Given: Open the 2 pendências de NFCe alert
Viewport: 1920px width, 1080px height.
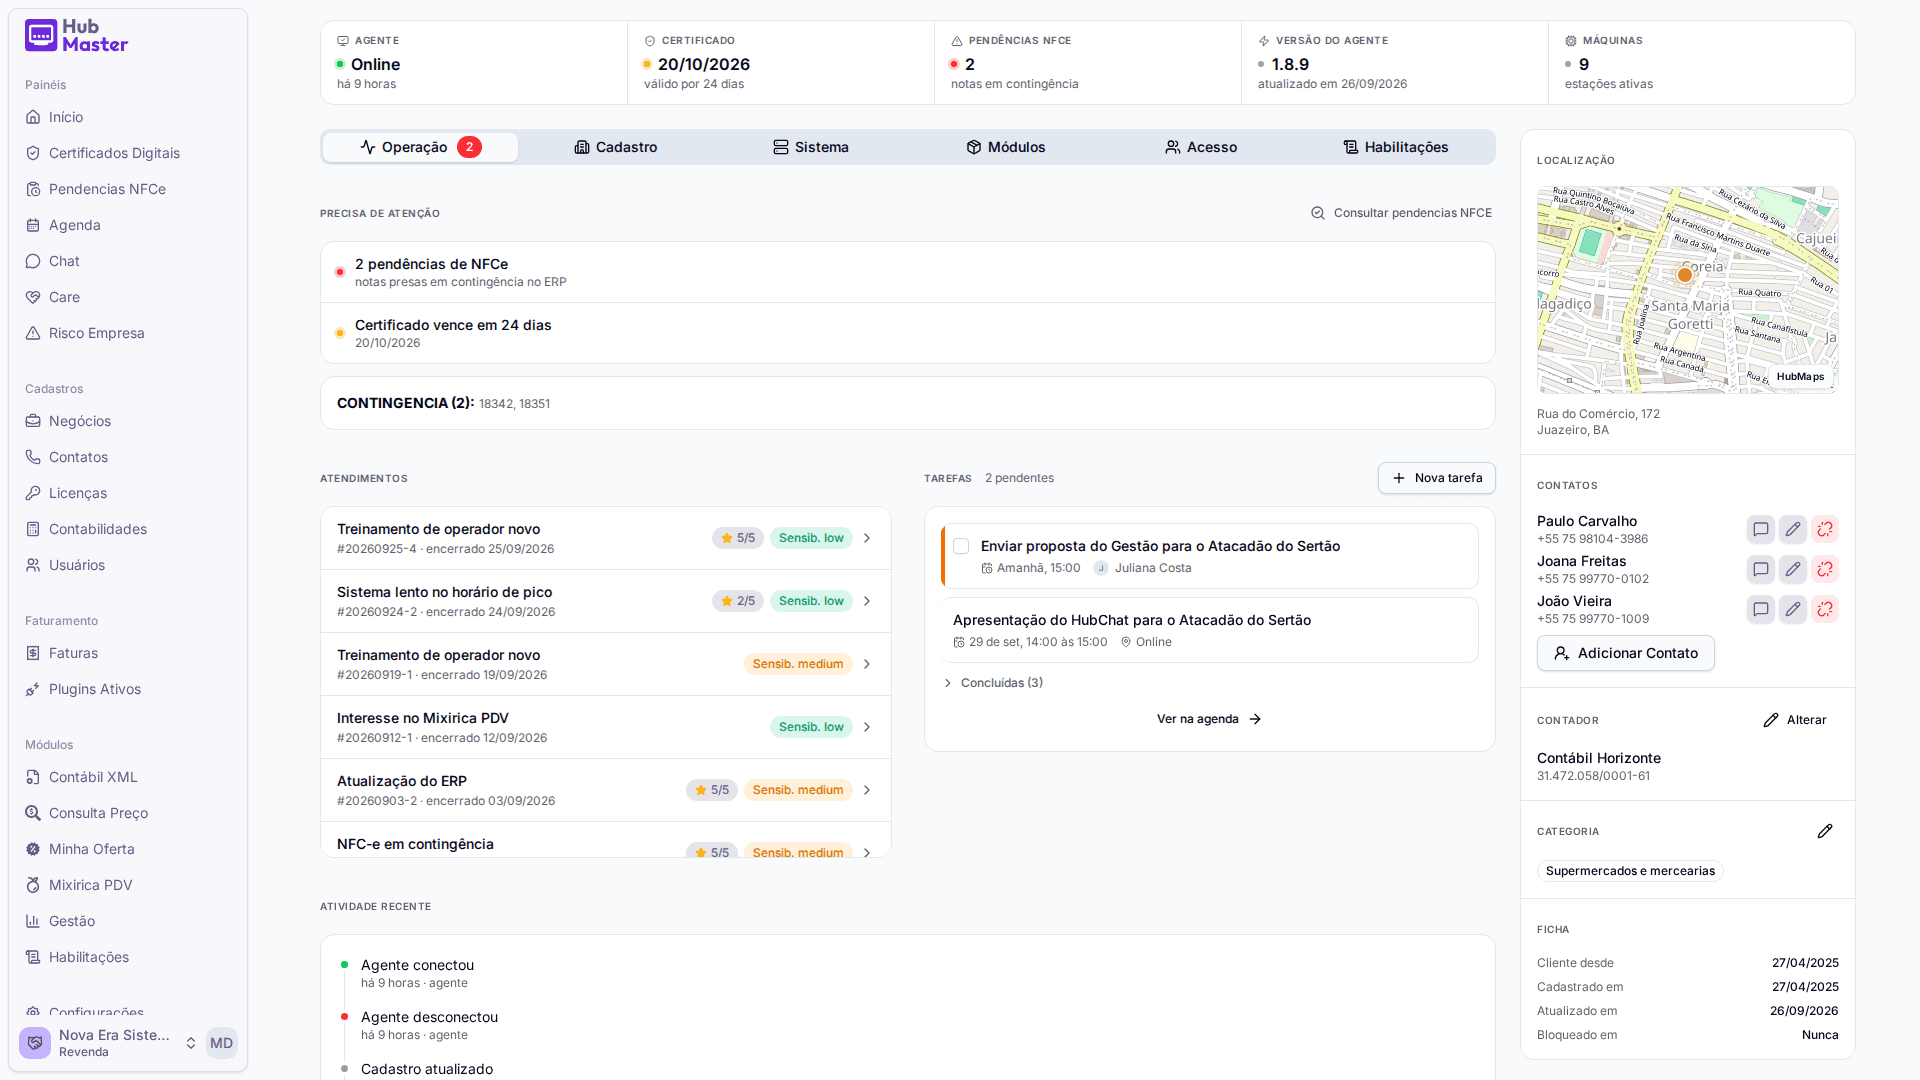Looking at the screenshot, I should point(908,272).
